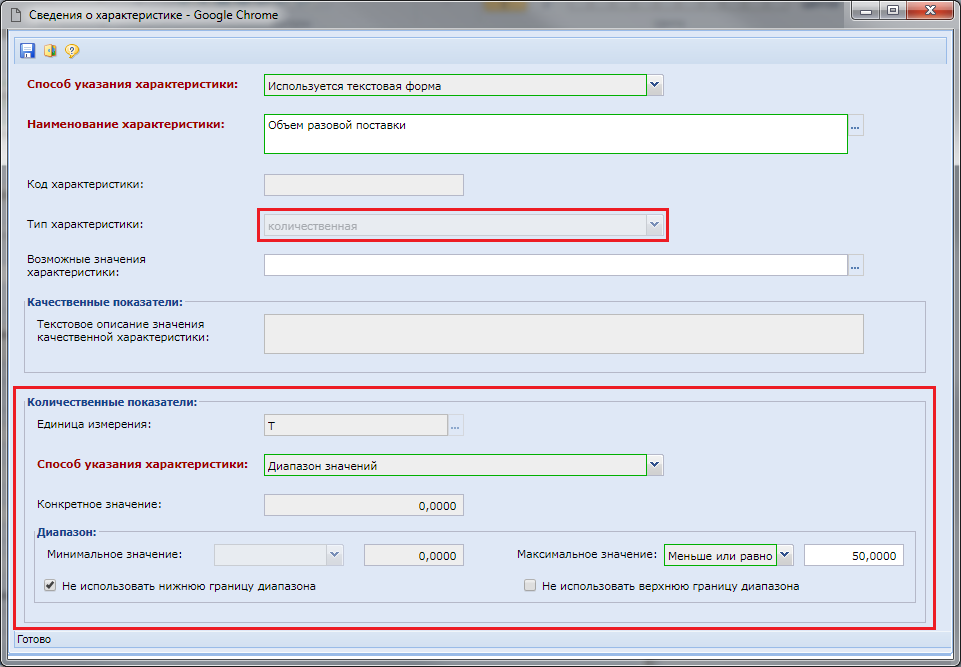Open 'Тип характеристики' dropdown arrow
Screen dimensions: 961x667
point(655,226)
